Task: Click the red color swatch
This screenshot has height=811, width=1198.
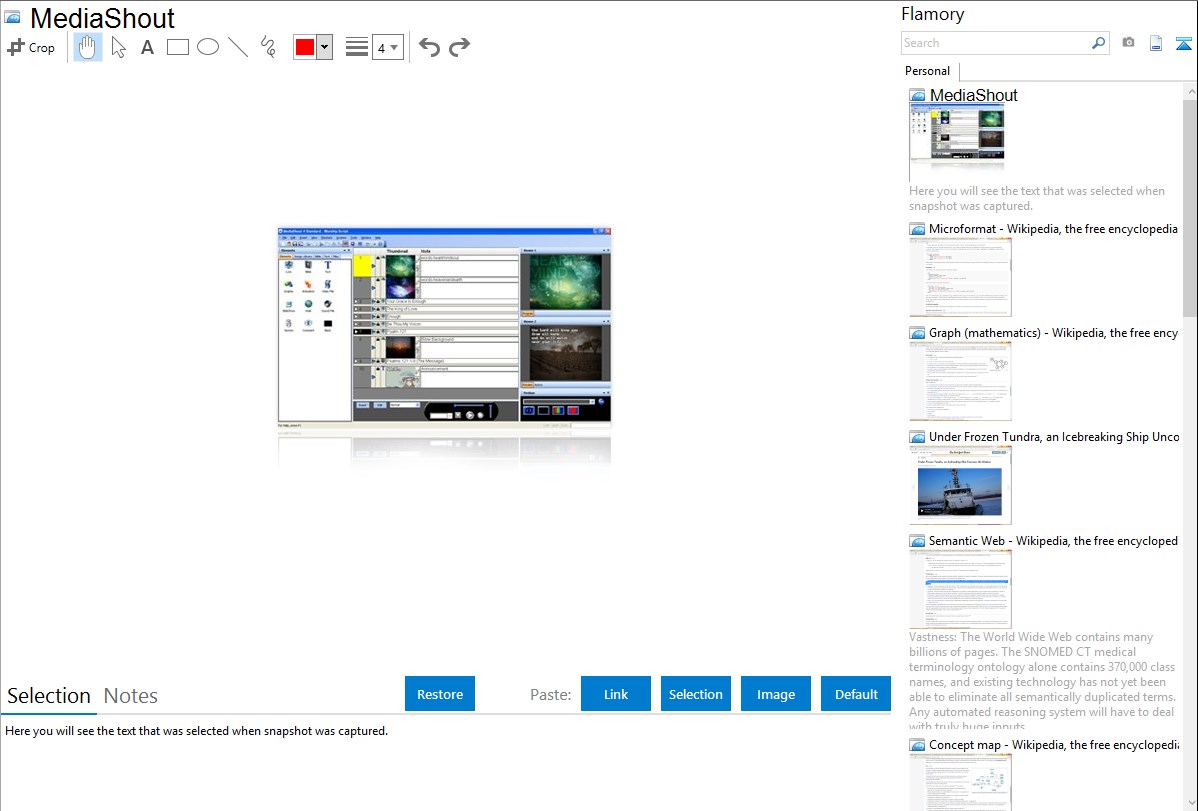Action: coord(305,47)
